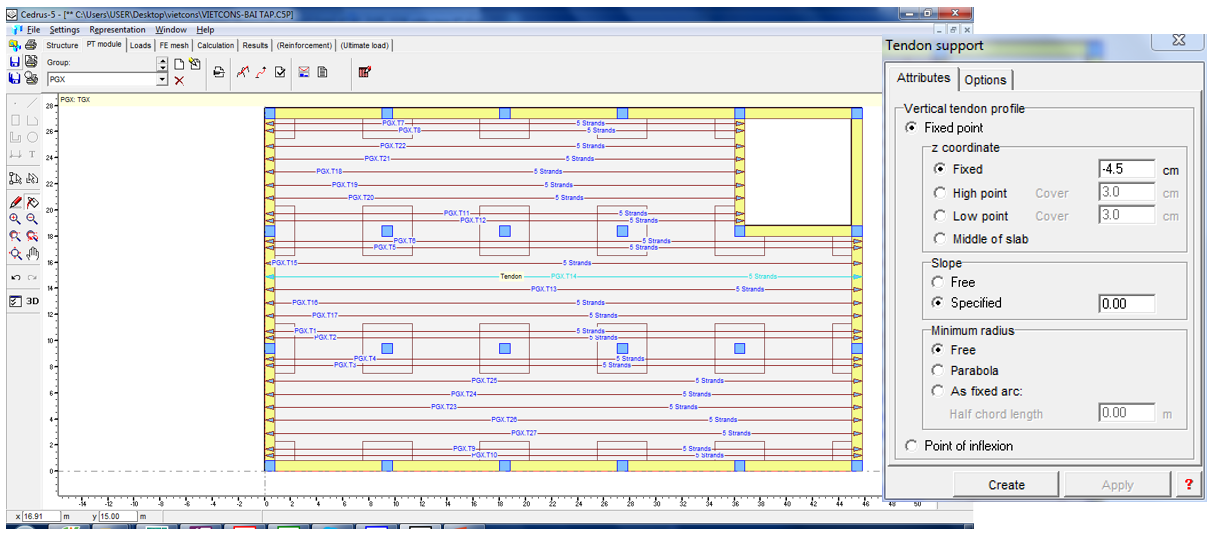Switch to 3D view
This screenshot has width=1213, height=534.
32,301
